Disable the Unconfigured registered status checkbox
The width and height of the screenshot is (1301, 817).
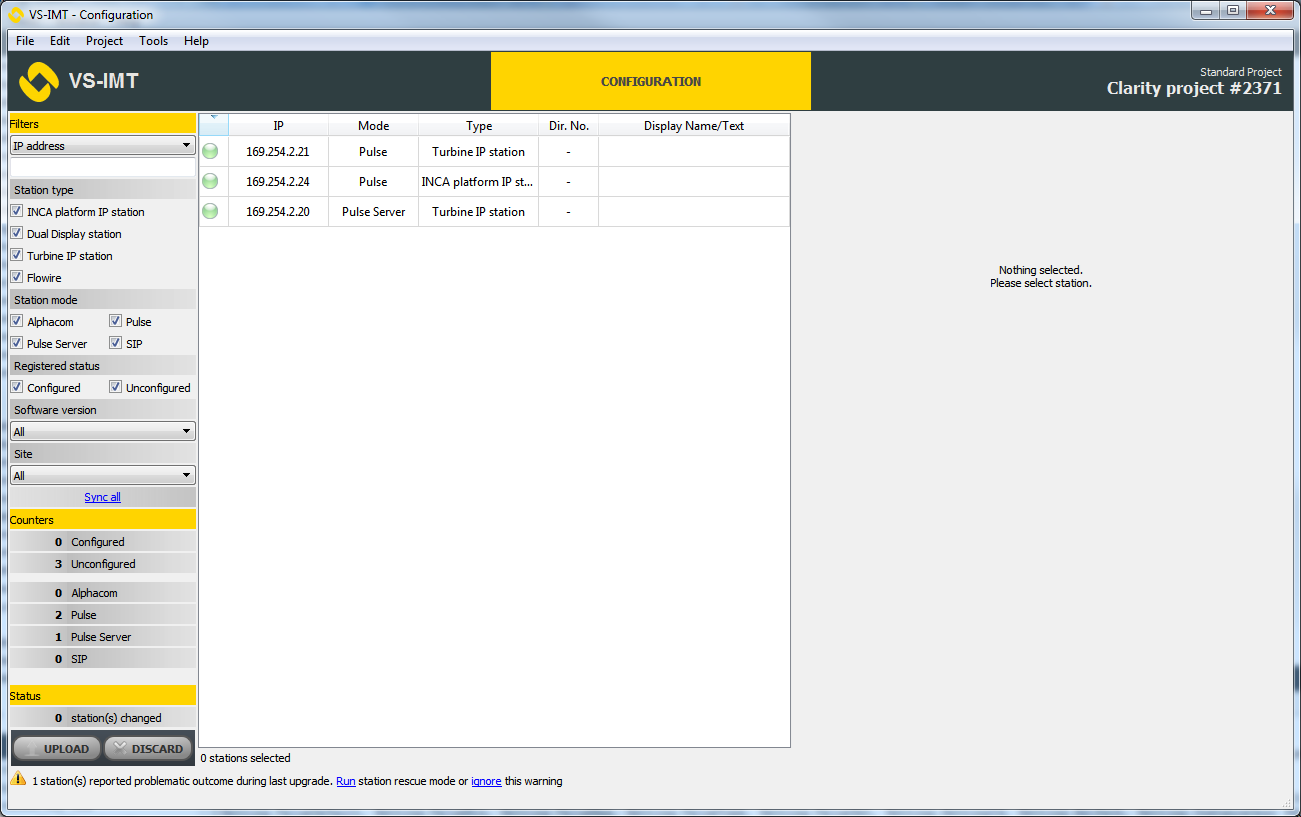tap(116, 387)
